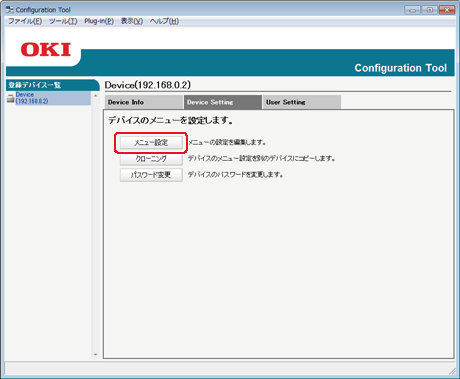
Task: Click the 登録デバイス一覧 panel header
Action: click(52, 85)
